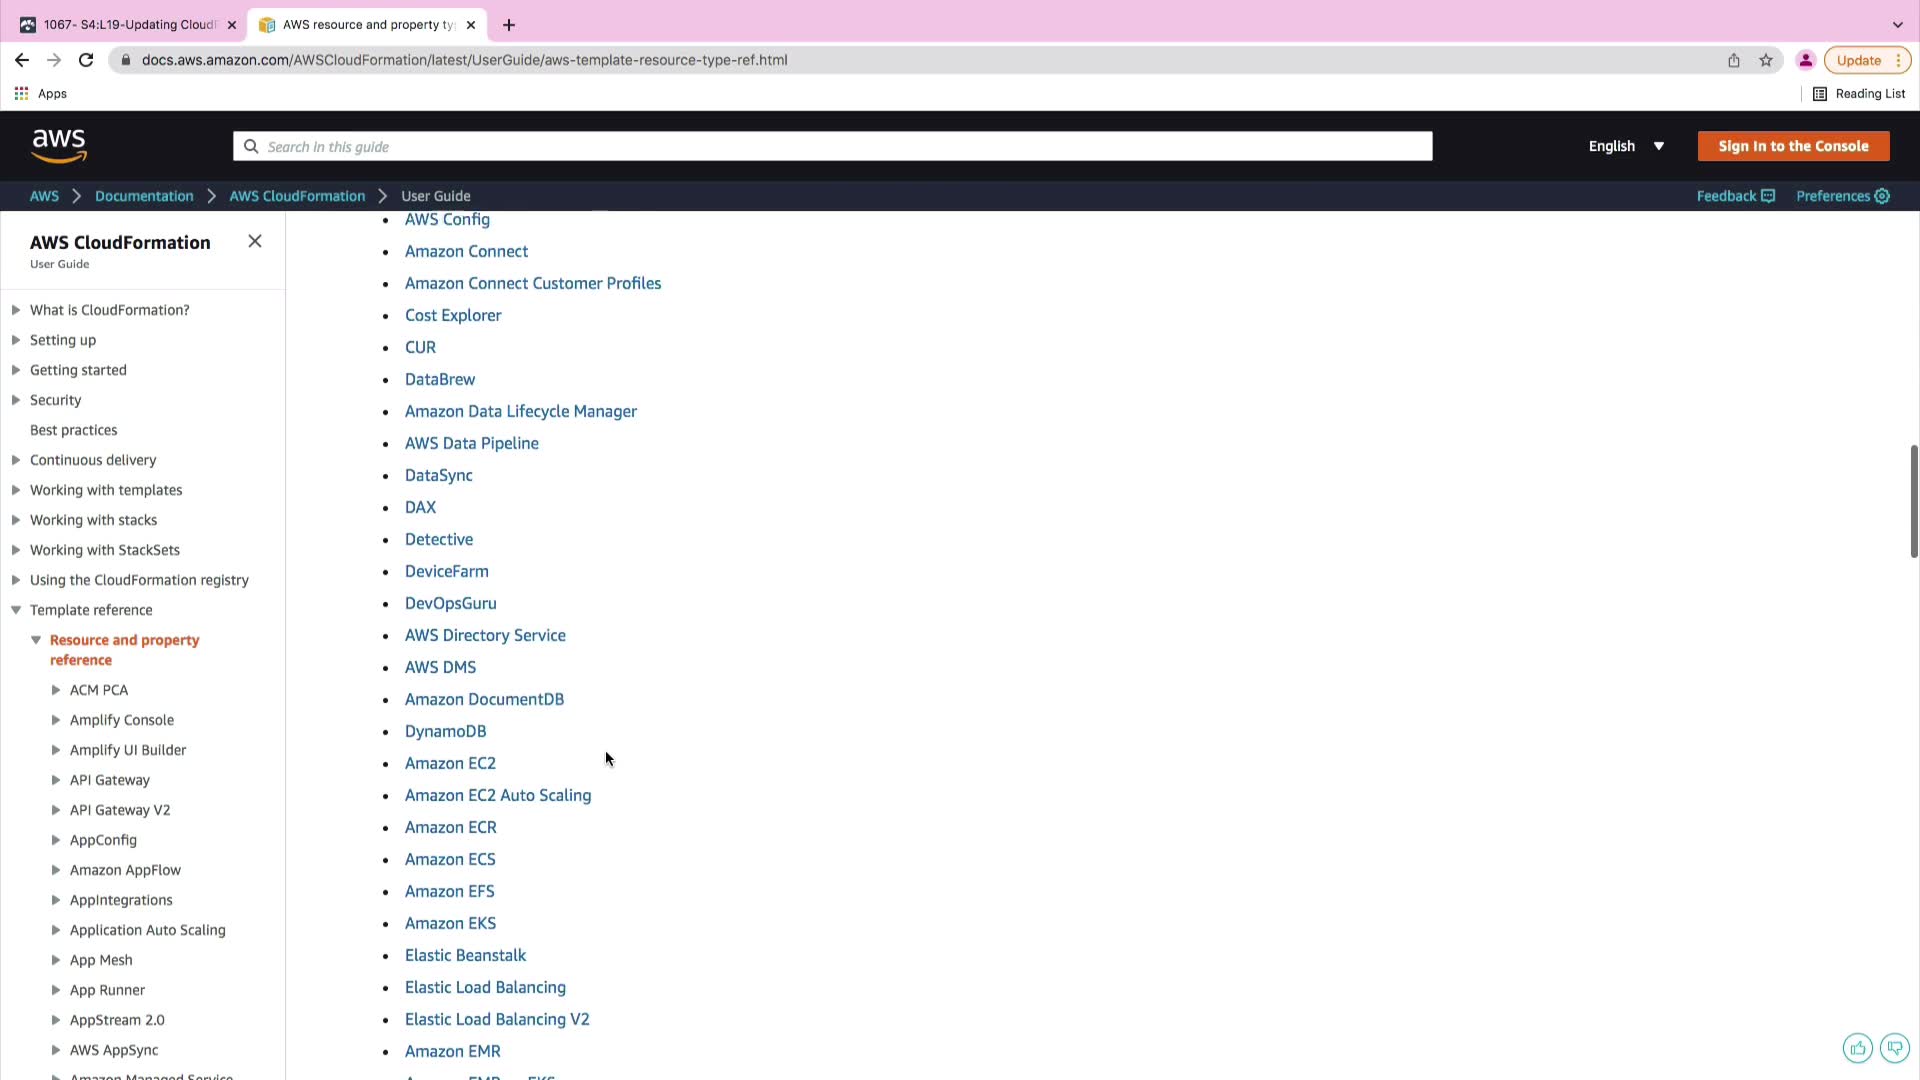The height and width of the screenshot is (1080, 1920).
Task: Open the DynamoDB link
Action: [x=445, y=731]
